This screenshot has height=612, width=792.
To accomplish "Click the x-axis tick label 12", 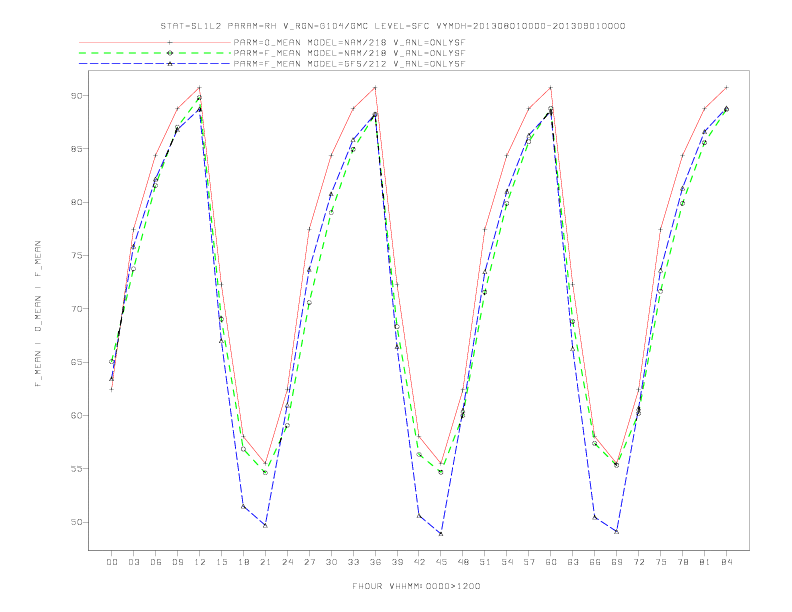I will click(x=200, y=562).
